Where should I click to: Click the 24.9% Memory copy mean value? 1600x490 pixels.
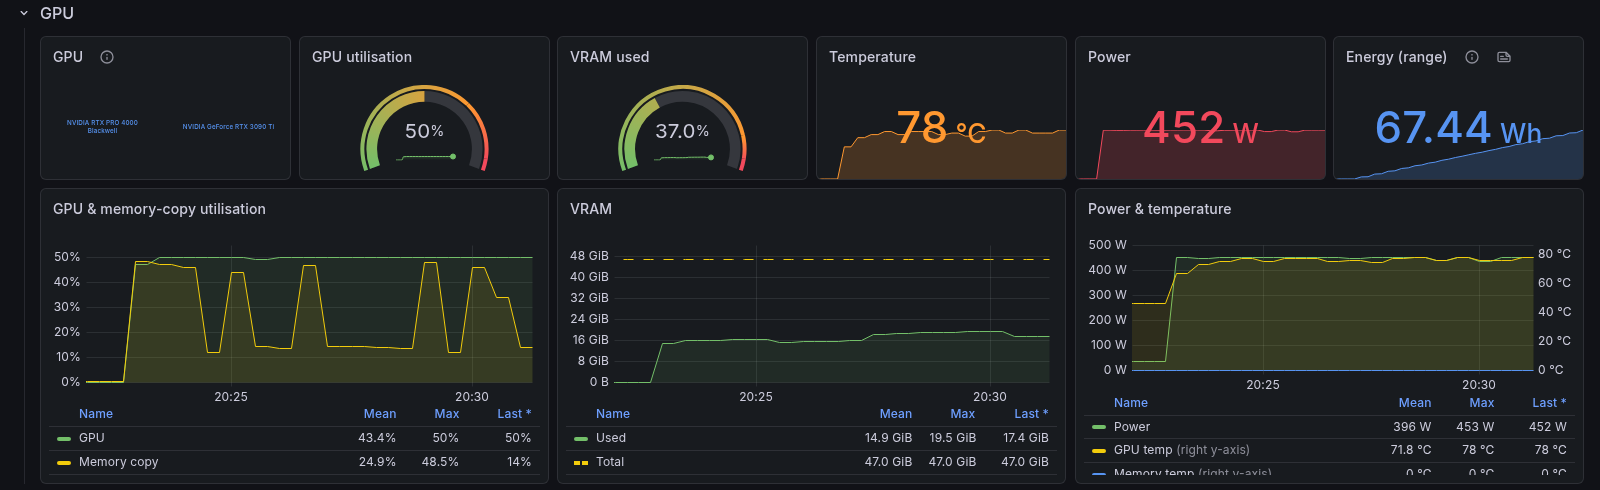click(x=377, y=462)
